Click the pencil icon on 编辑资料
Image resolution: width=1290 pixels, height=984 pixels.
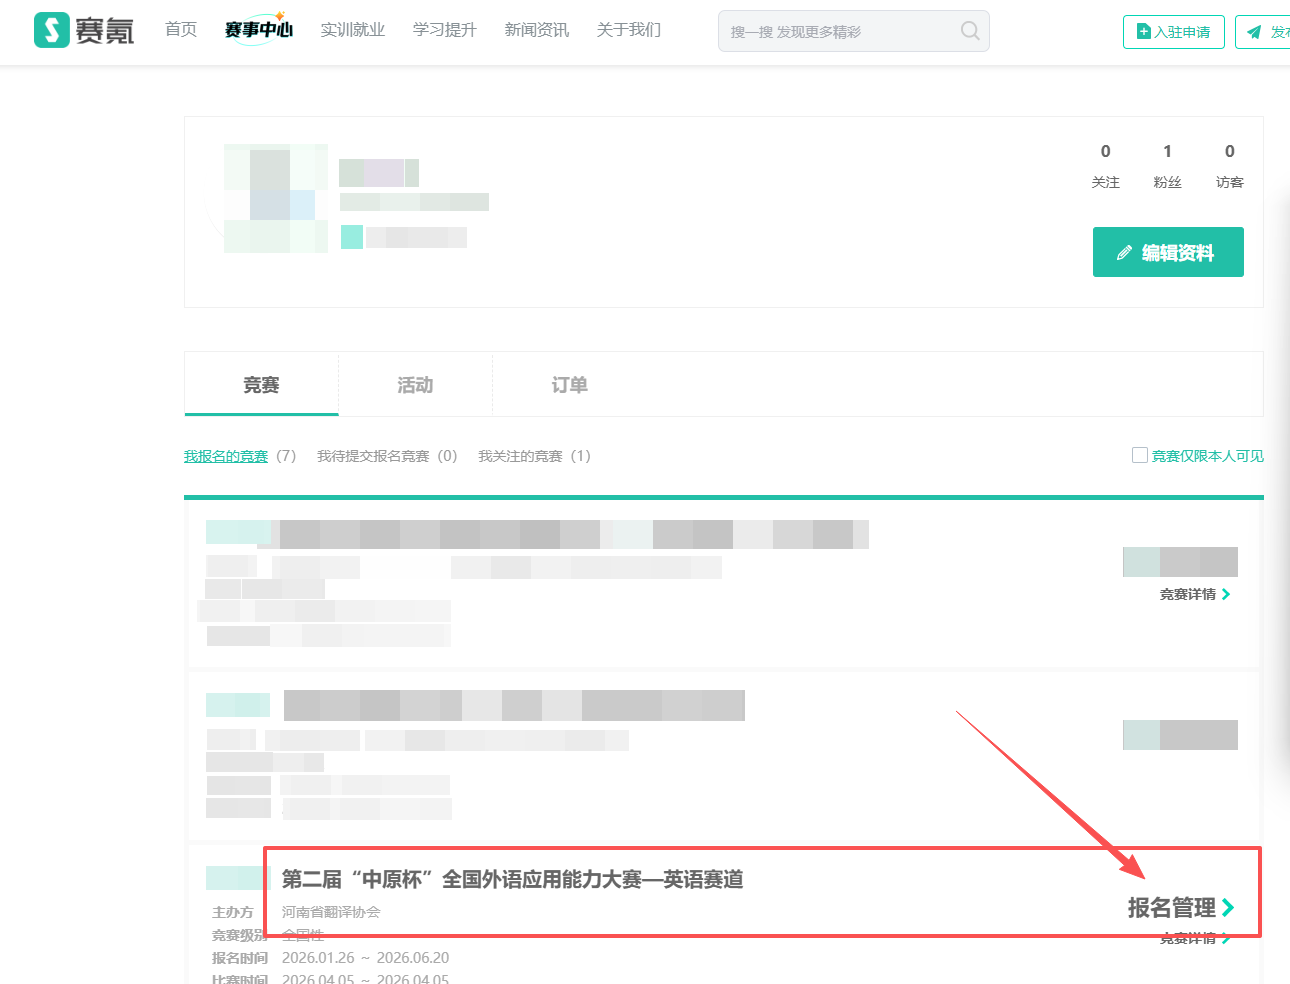point(1124,253)
